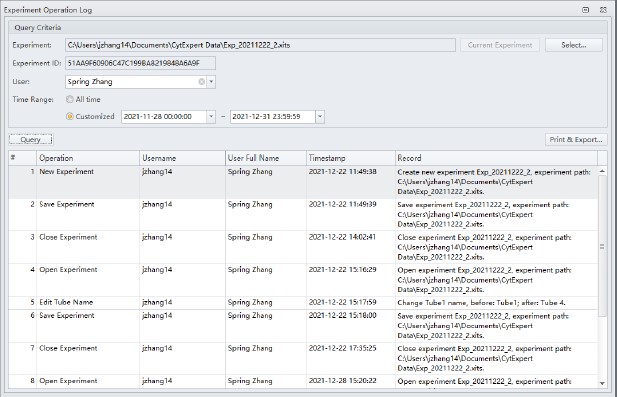This screenshot has height=397, width=617.
Task: Click the scroll up arrow of log table
Action: tap(602, 171)
